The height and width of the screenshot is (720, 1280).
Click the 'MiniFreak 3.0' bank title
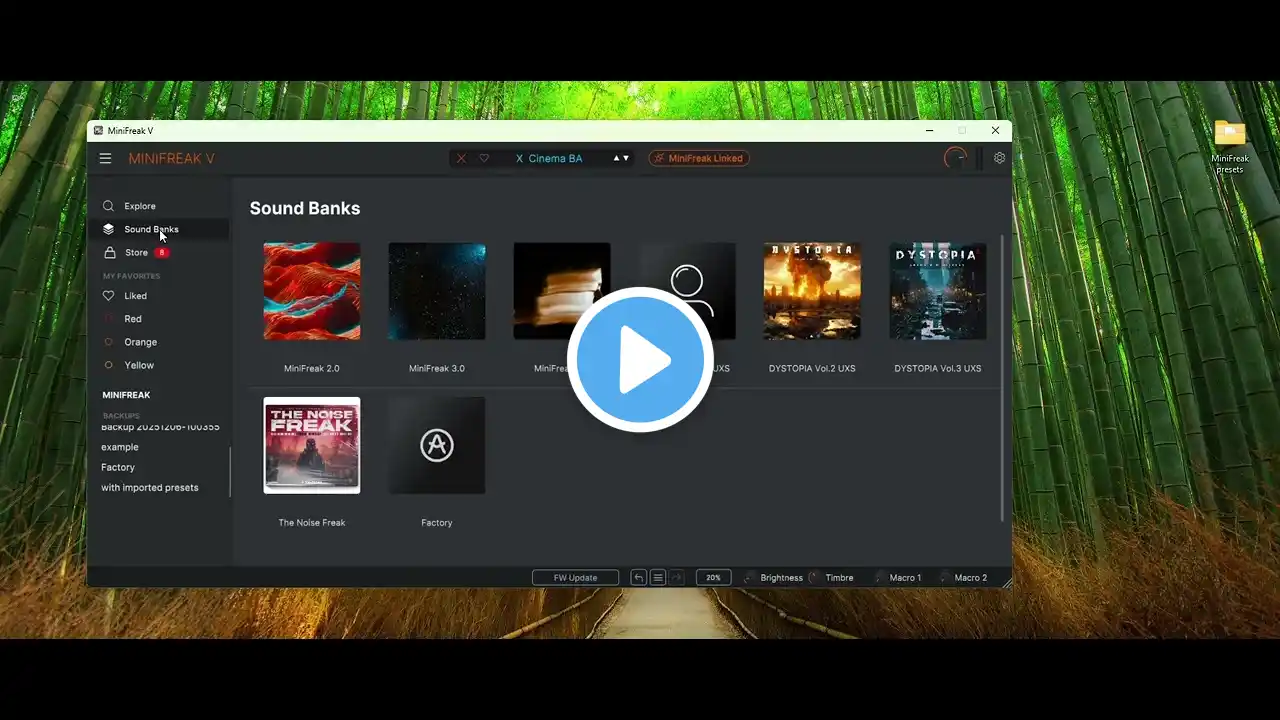(437, 369)
